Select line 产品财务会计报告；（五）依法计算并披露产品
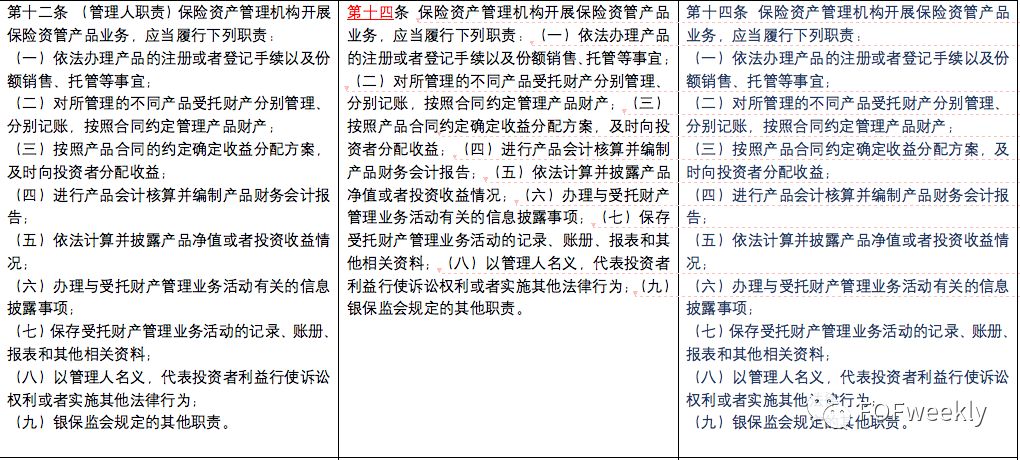The height and width of the screenshot is (460, 1020). 509,172
